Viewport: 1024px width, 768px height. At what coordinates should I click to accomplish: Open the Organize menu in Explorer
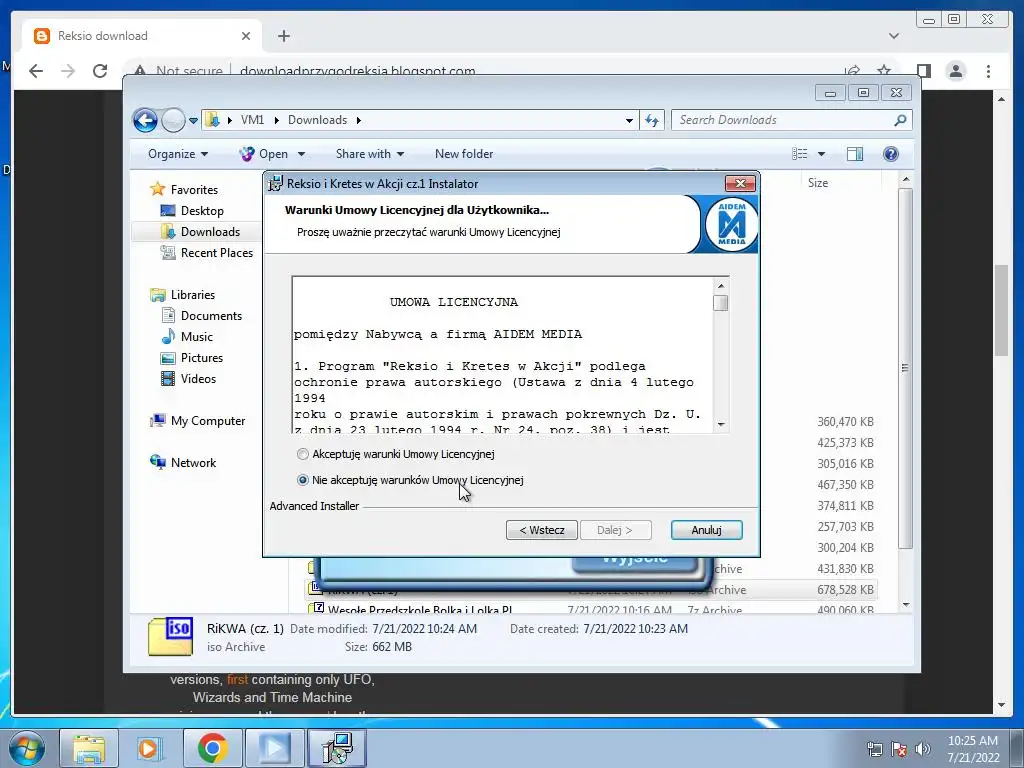178,154
